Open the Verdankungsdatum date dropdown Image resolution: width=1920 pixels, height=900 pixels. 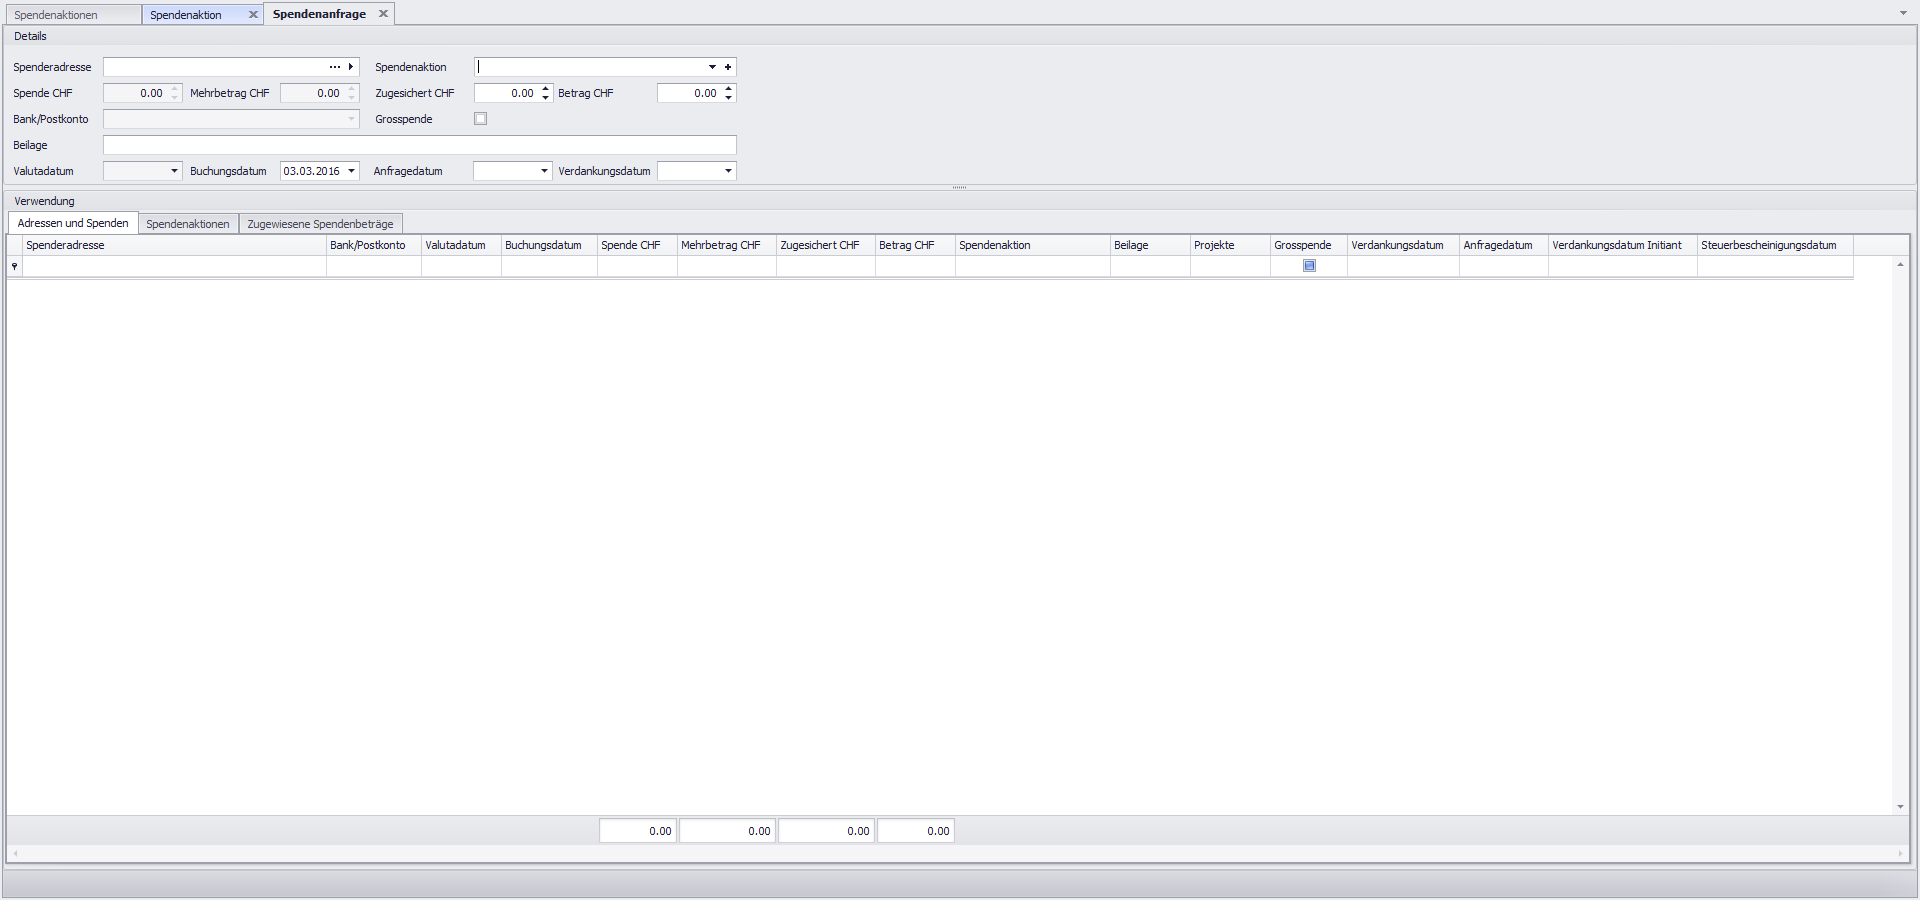coord(728,171)
